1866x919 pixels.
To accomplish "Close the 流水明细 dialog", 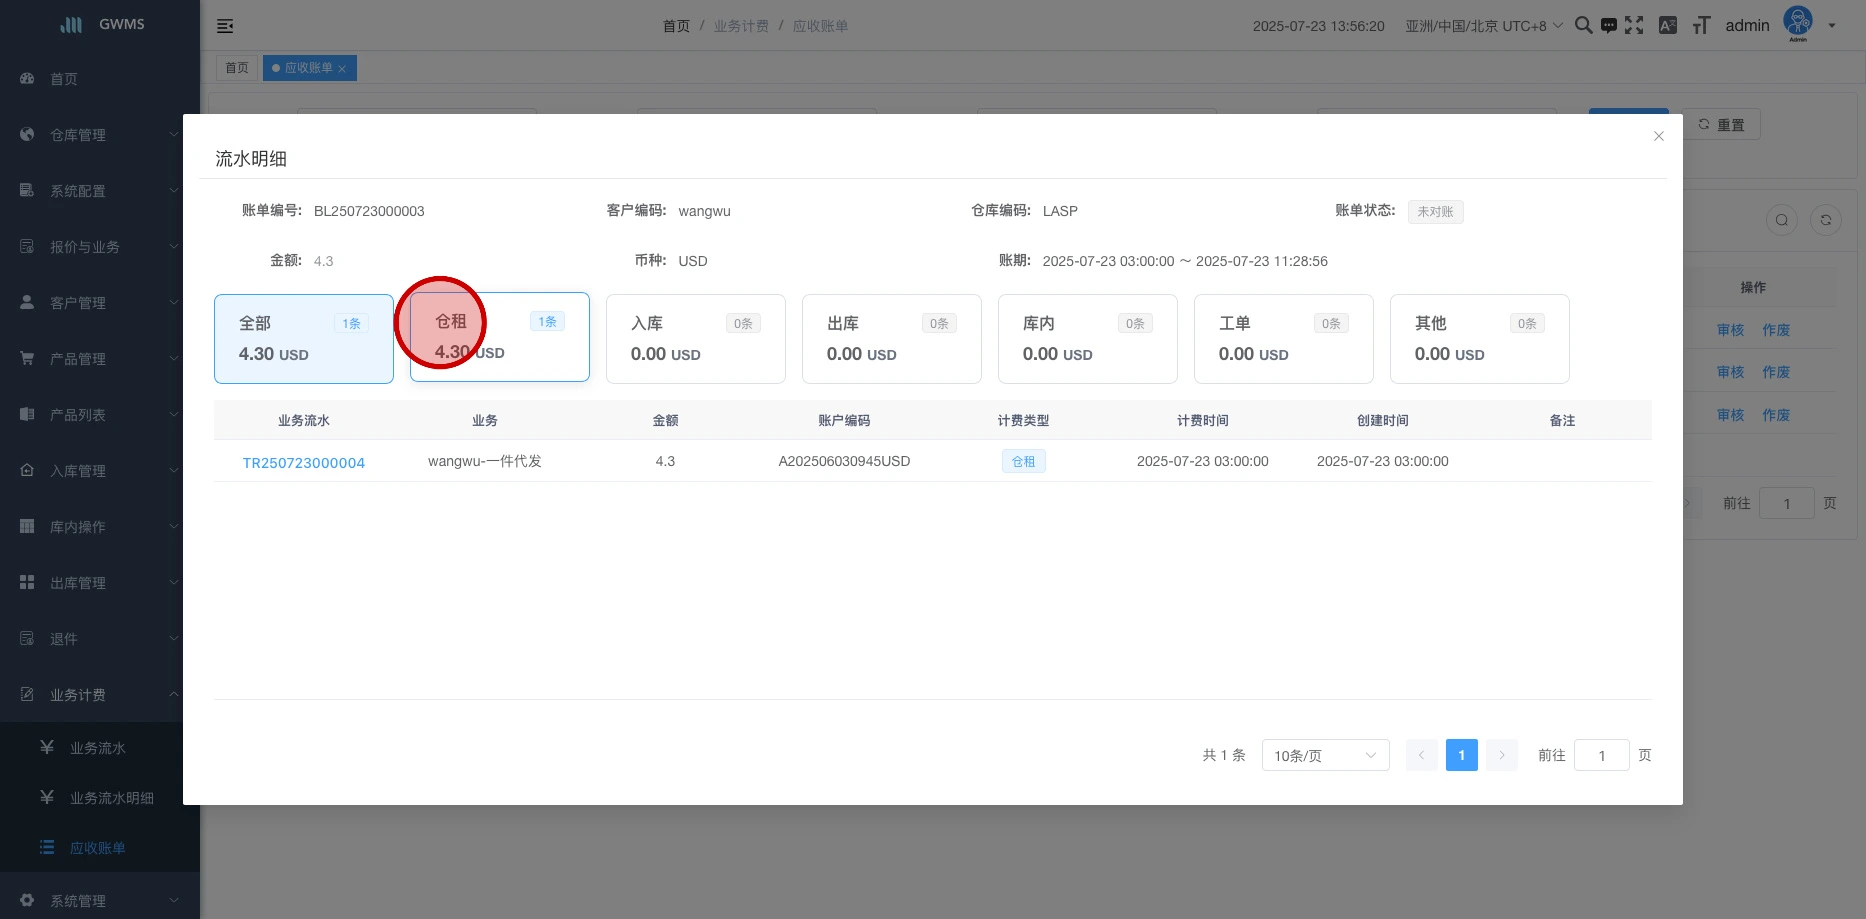I will pos(1658,136).
